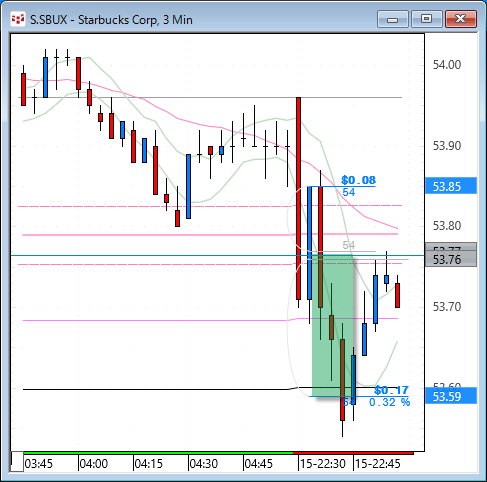Viewport: 487px width, 482px height.
Task: Click the $0.17 target annotation
Action: pyautogui.click(x=391, y=390)
